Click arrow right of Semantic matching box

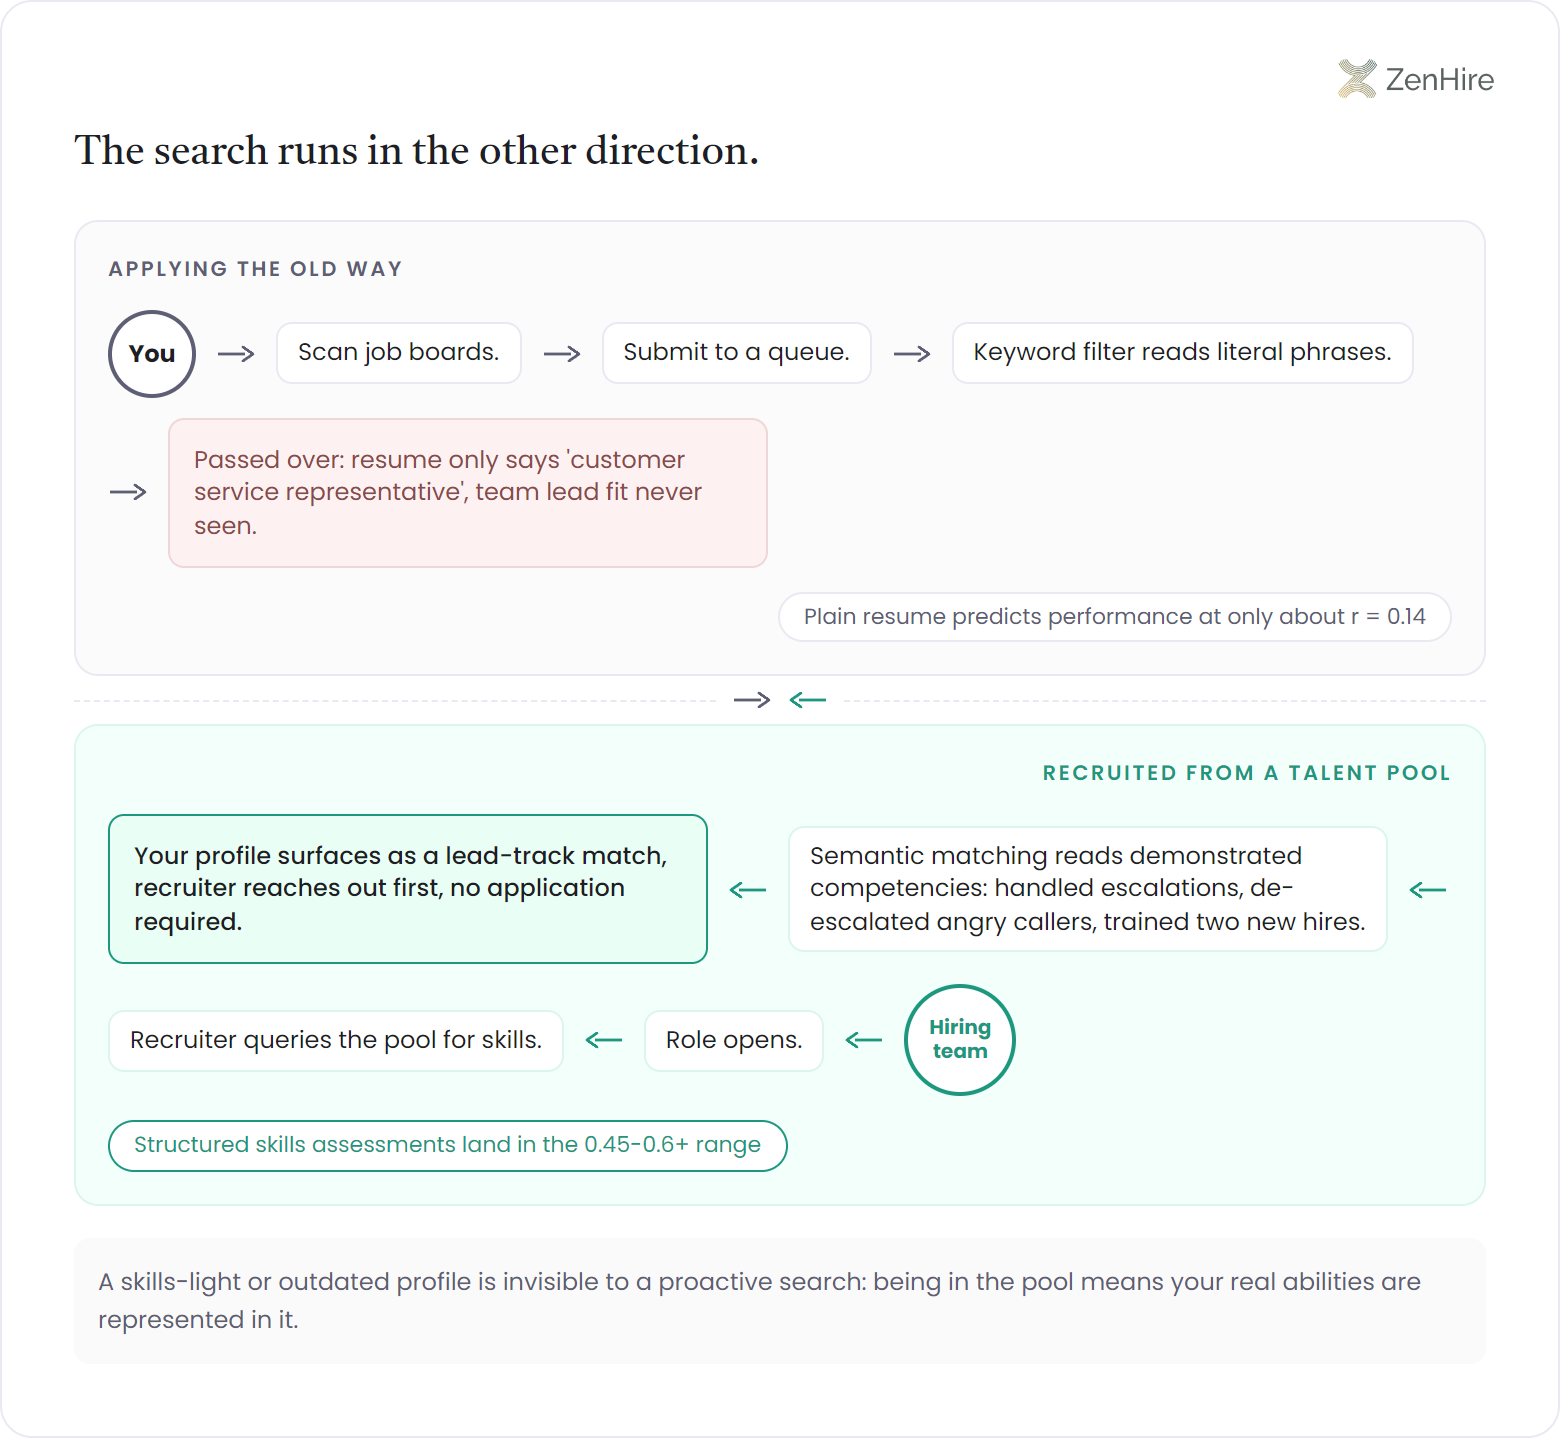(1428, 890)
